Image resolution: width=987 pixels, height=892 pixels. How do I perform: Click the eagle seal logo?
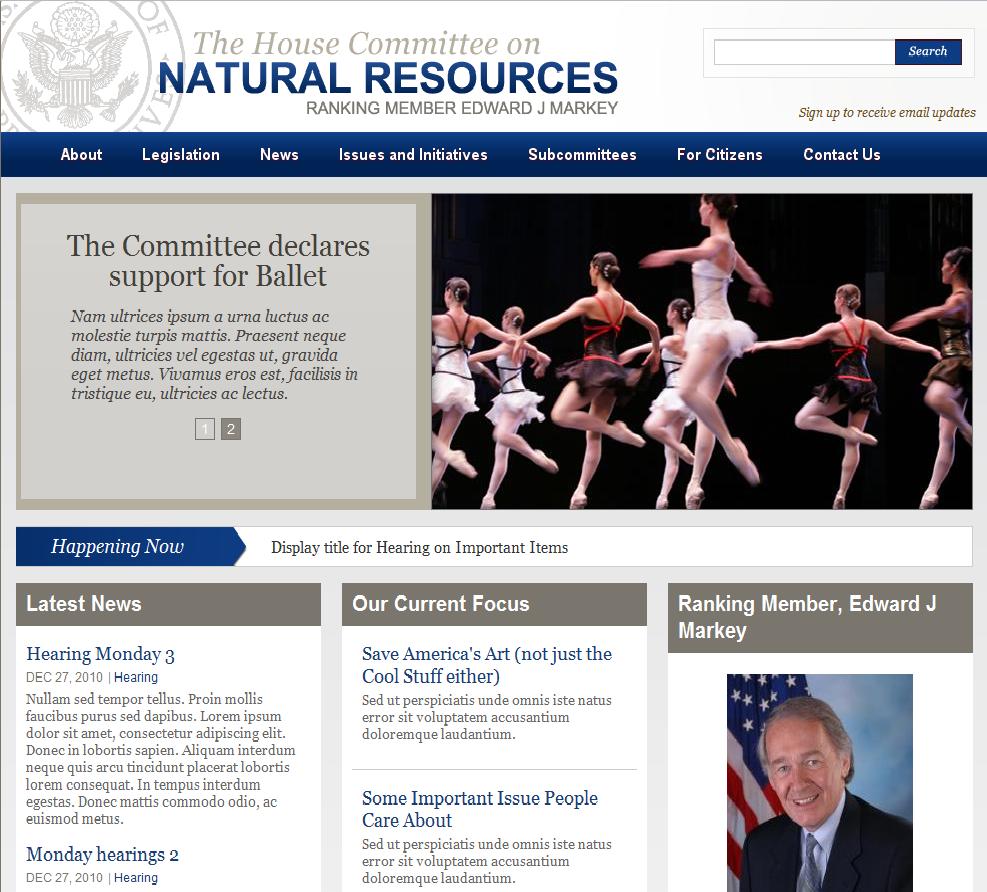click(x=75, y=65)
